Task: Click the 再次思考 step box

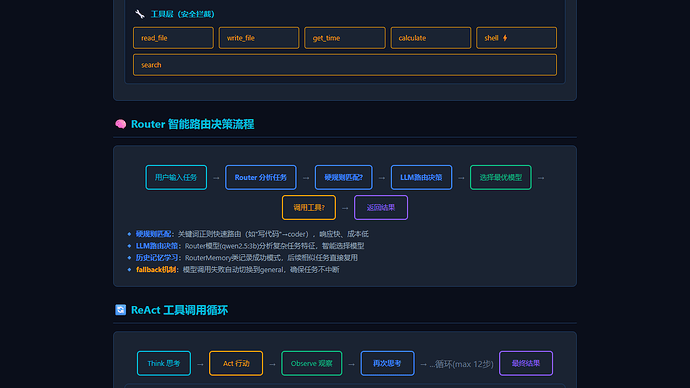Action: coord(387,363)
